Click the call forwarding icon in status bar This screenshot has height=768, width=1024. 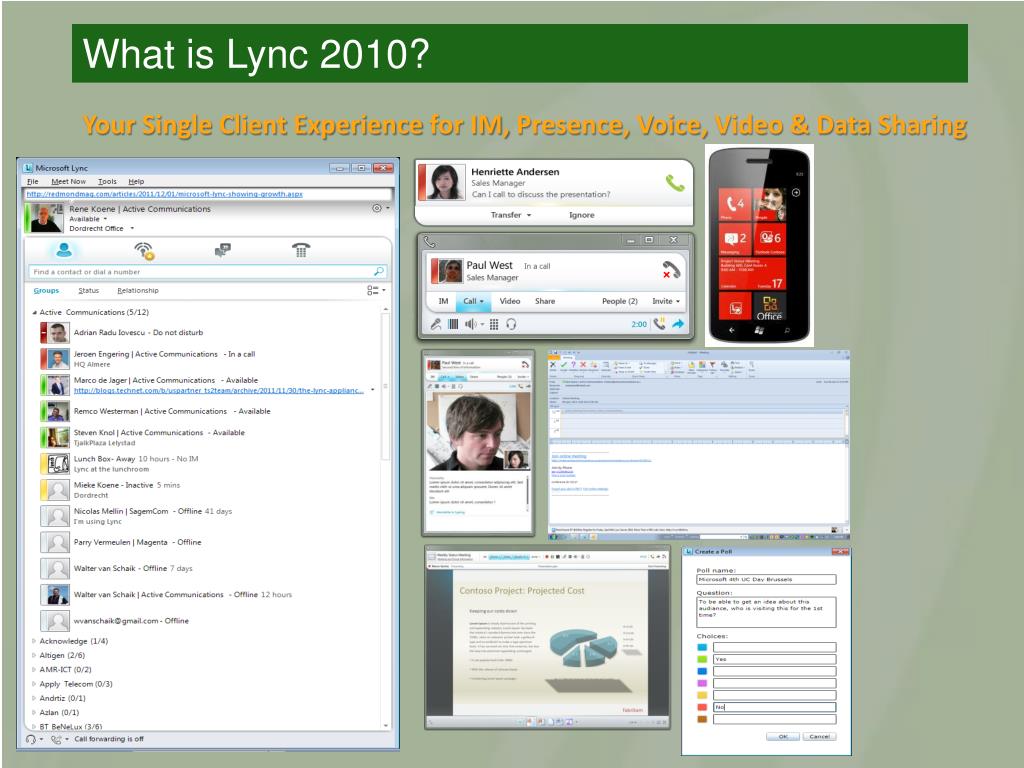tap(56, 739)
